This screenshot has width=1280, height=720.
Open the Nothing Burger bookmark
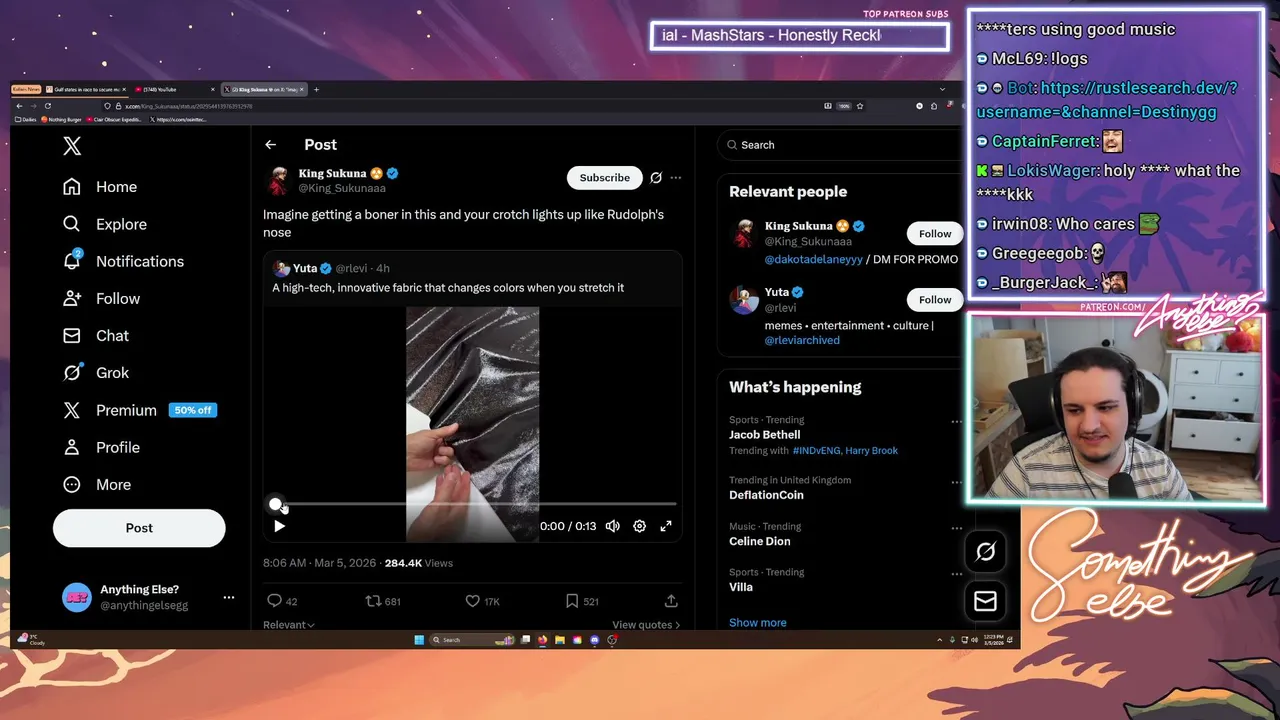(x=61, y=119)
